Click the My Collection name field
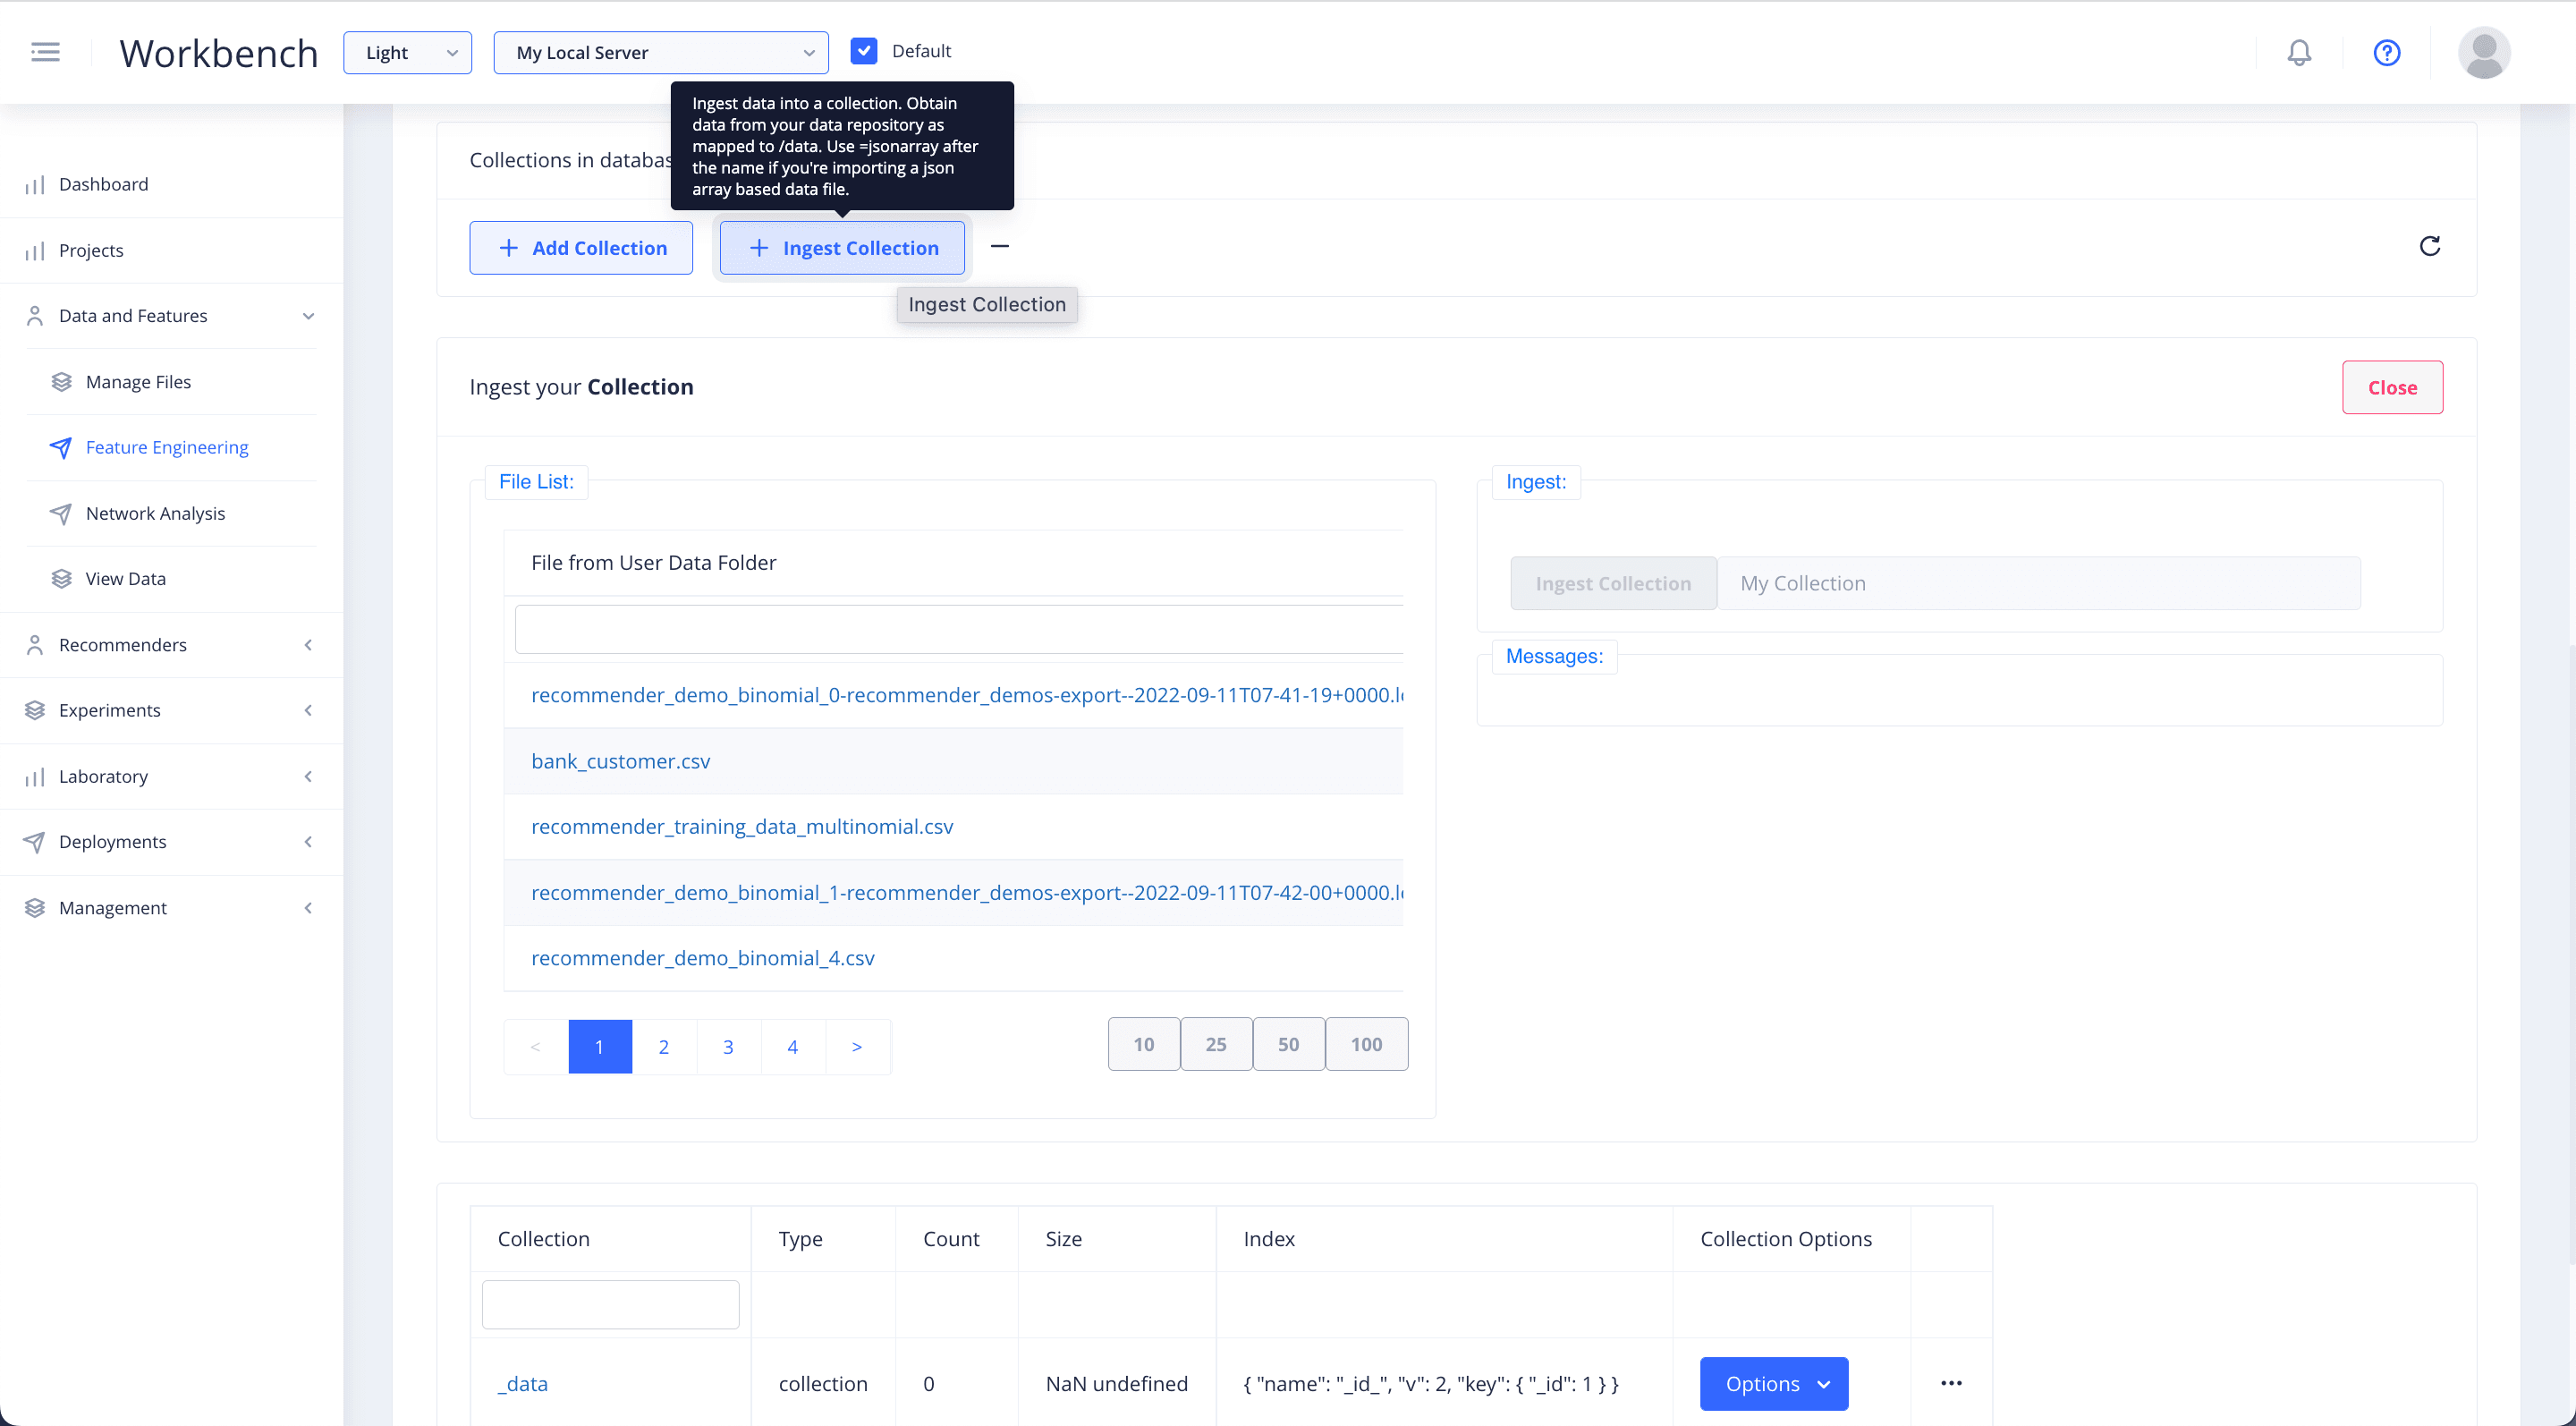Screen dimensions: 2576x1426 pos(2038,583)
